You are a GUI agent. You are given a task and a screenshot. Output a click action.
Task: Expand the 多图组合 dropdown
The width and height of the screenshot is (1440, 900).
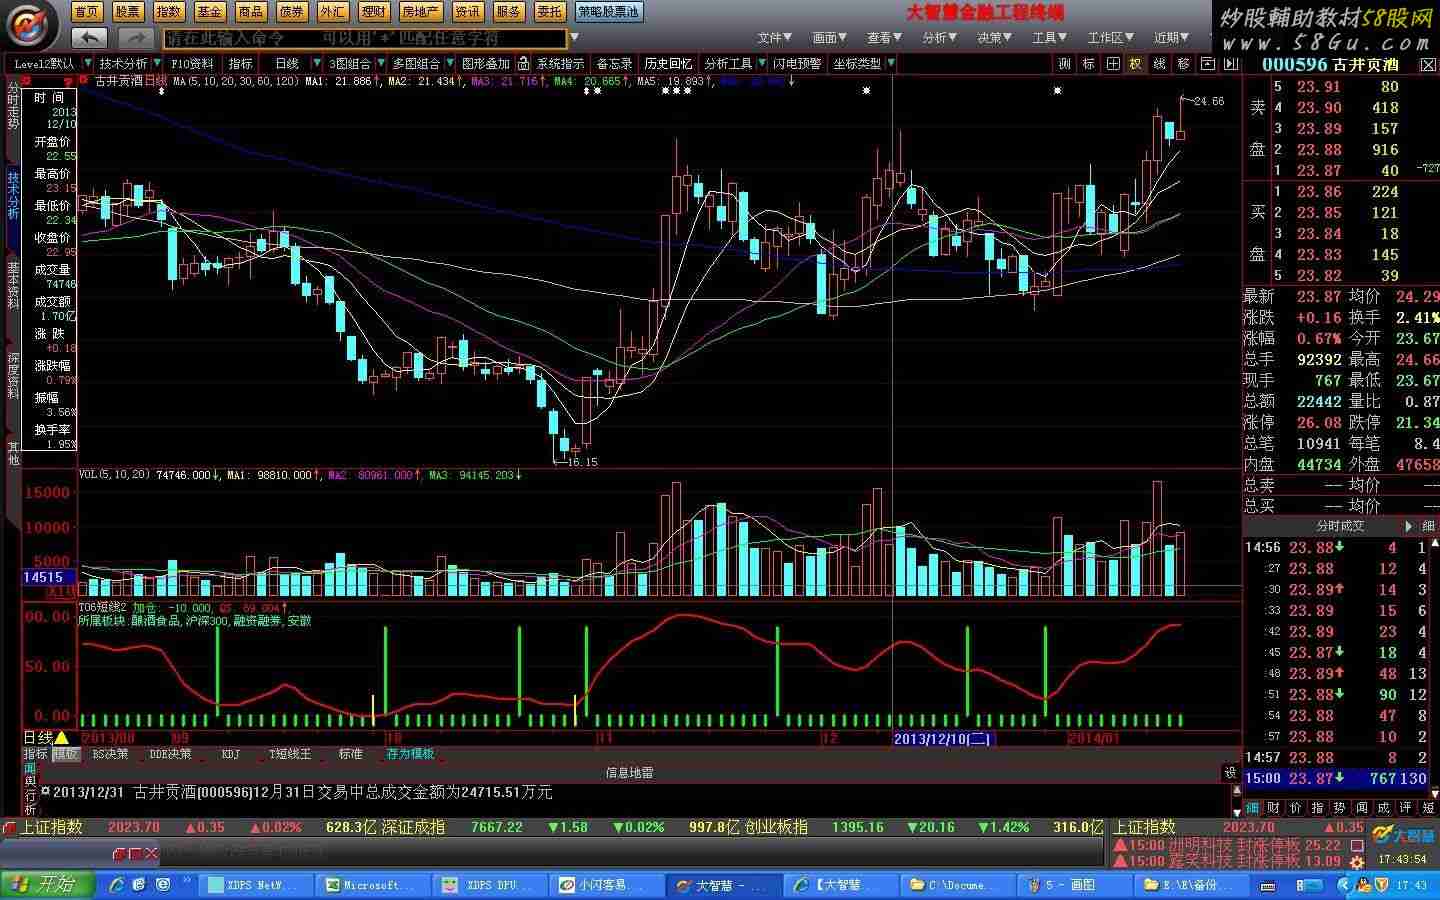(450, 63)
